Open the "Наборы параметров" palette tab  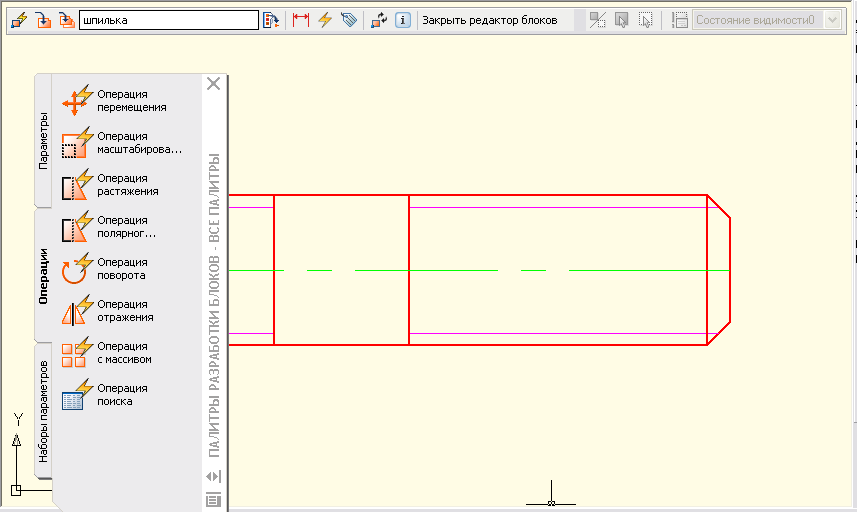click(43, 411)
